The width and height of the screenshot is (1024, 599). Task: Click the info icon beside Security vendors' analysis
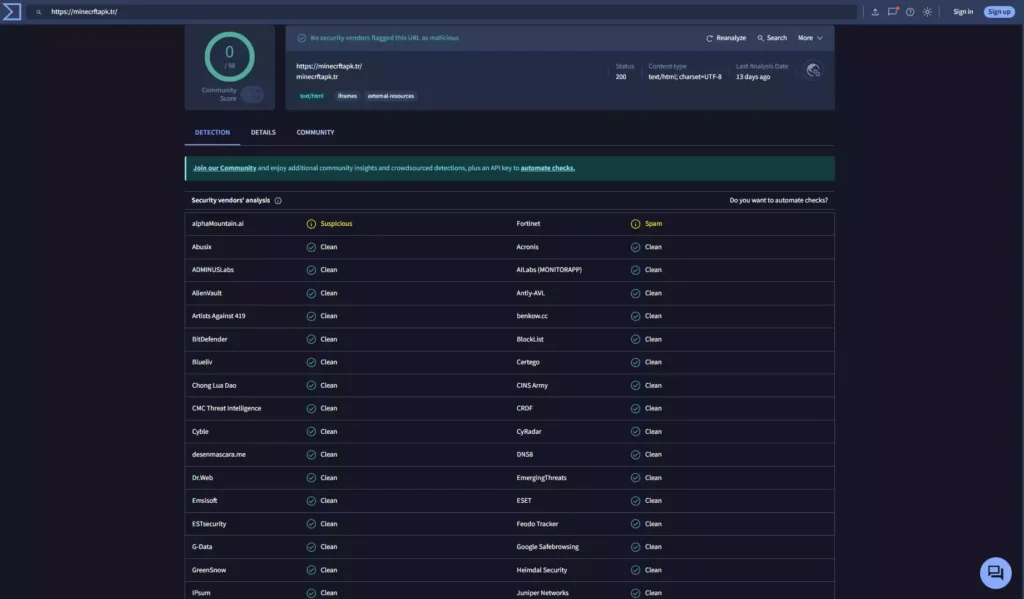[278, 200]
